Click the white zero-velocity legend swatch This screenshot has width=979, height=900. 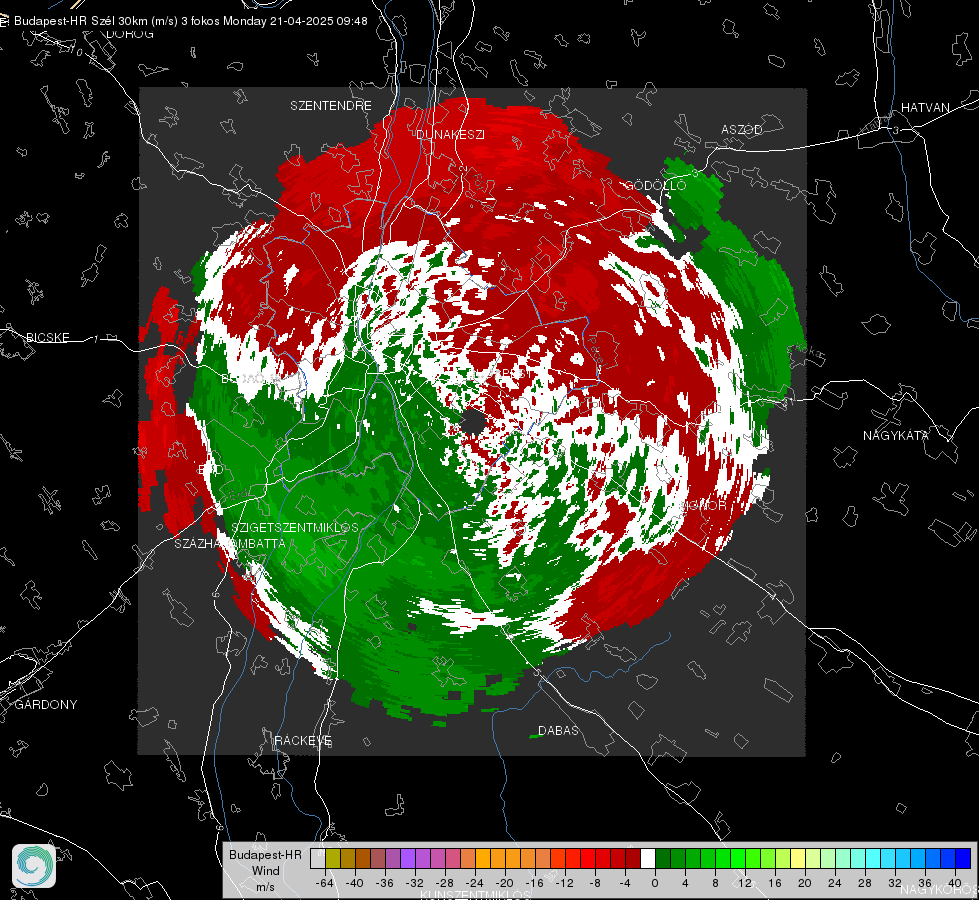point(648,858)
